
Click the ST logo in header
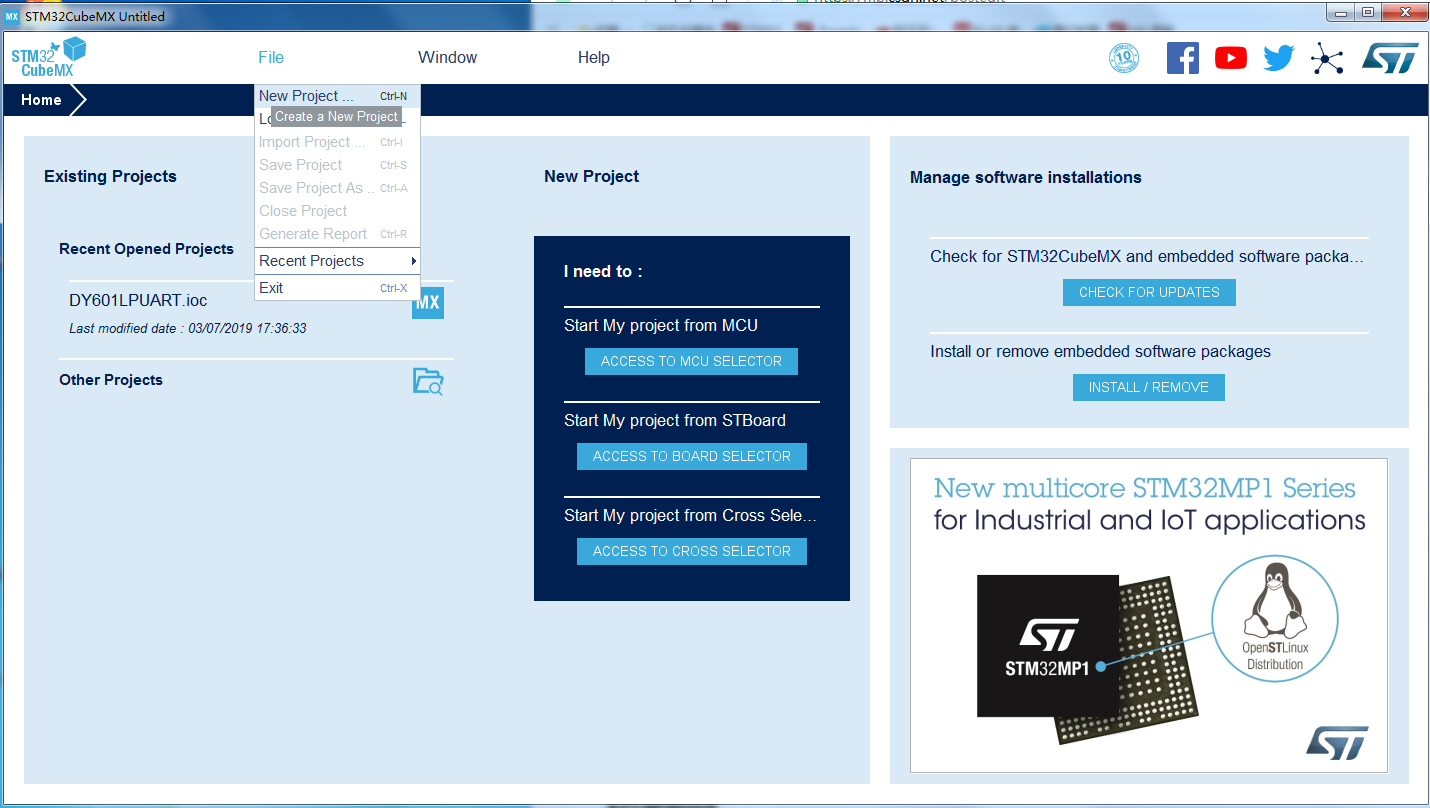[x=1390, y=58]
